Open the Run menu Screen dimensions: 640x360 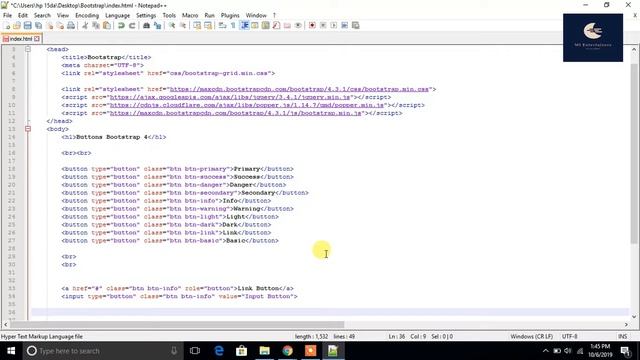[209, 15]
